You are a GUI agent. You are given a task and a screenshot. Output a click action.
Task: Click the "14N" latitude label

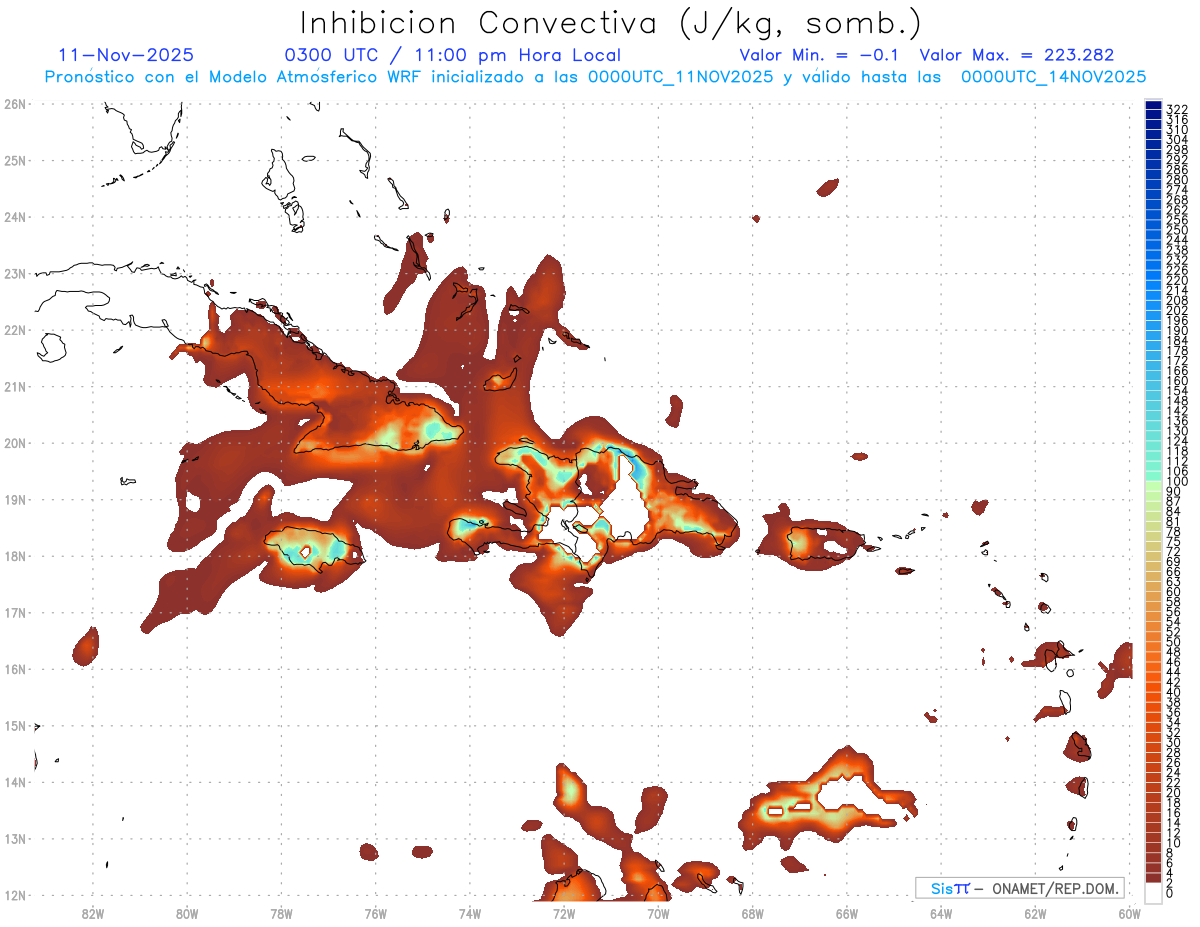tap(14, 782)
